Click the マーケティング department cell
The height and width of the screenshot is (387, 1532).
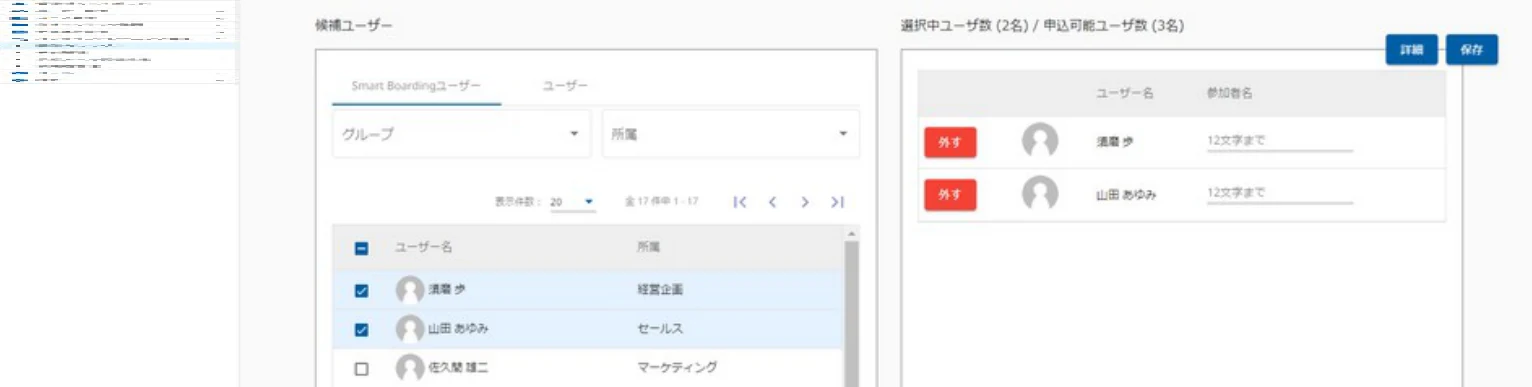678,368
